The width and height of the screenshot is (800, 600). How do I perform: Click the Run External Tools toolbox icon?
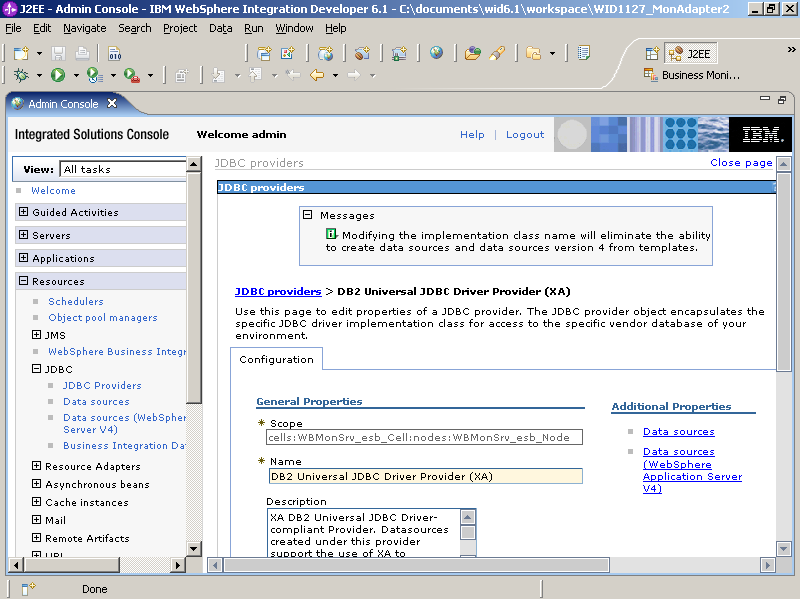tap(132, 75)
